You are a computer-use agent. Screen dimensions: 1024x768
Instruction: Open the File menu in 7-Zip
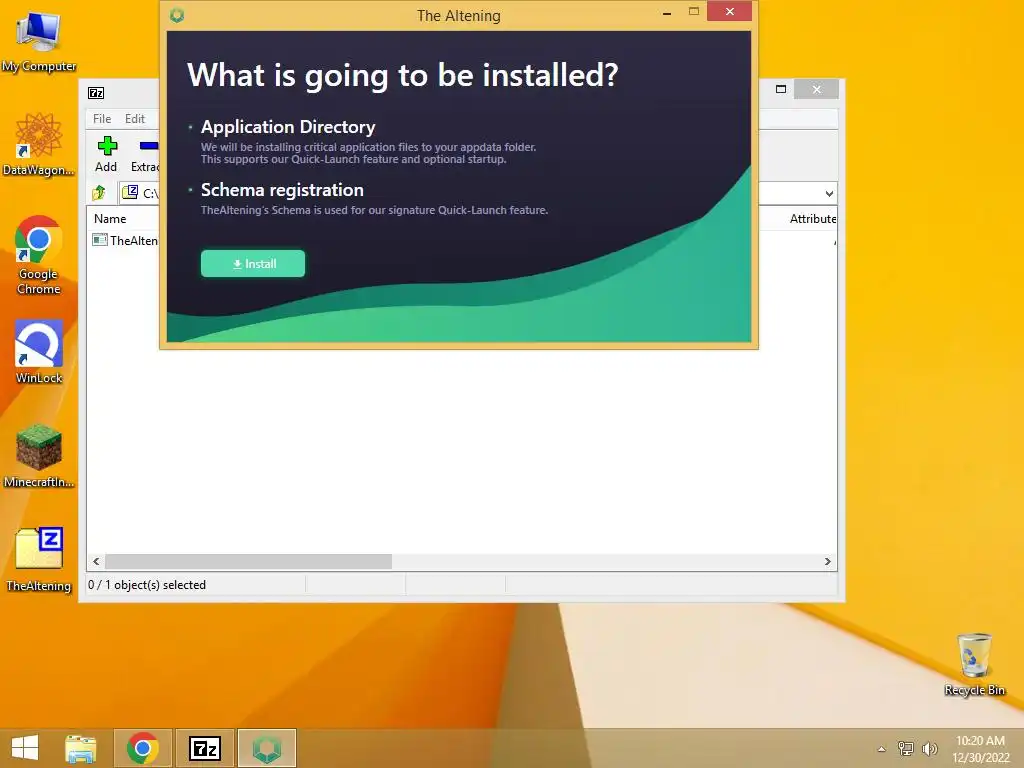point(102,119)
